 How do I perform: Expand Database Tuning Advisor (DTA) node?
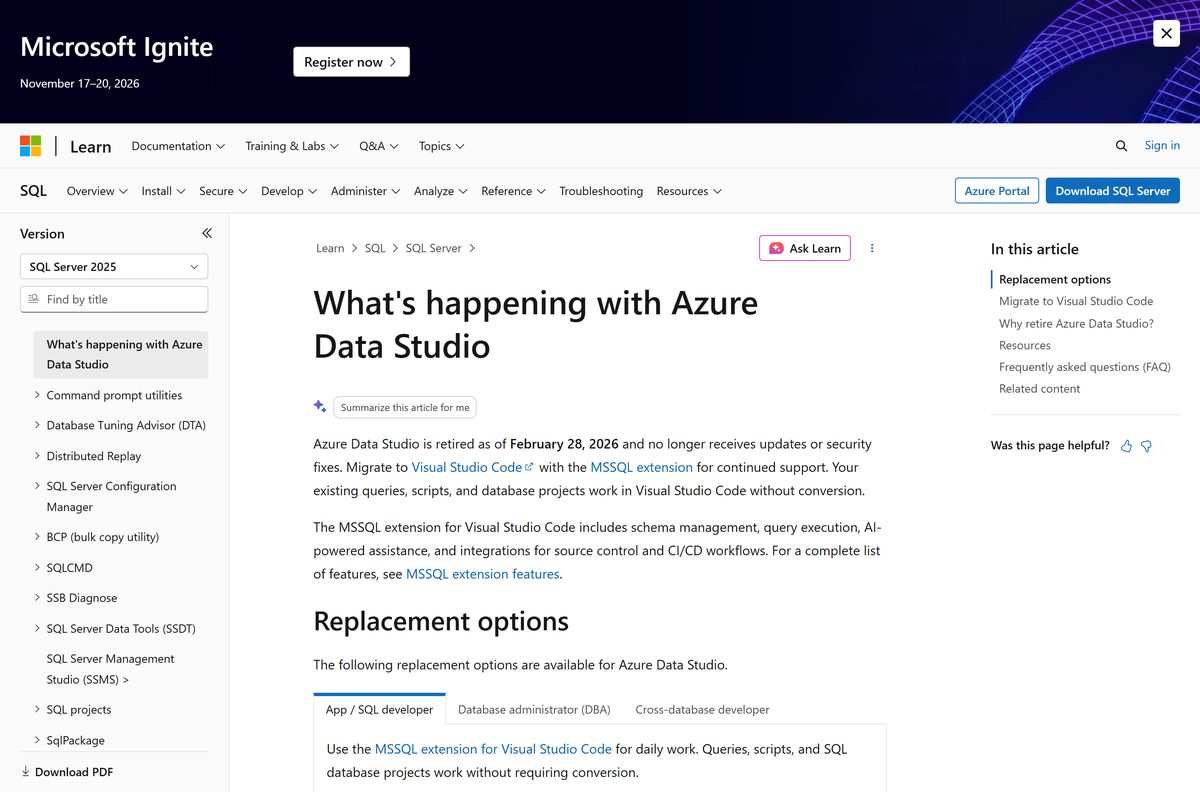tap(37, 425)
